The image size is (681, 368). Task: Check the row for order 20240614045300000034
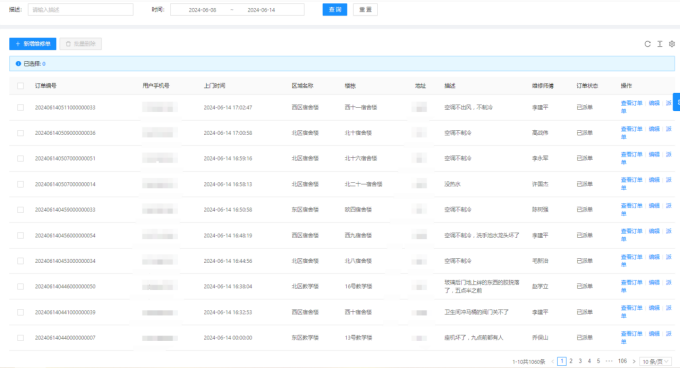coord(20,261)
